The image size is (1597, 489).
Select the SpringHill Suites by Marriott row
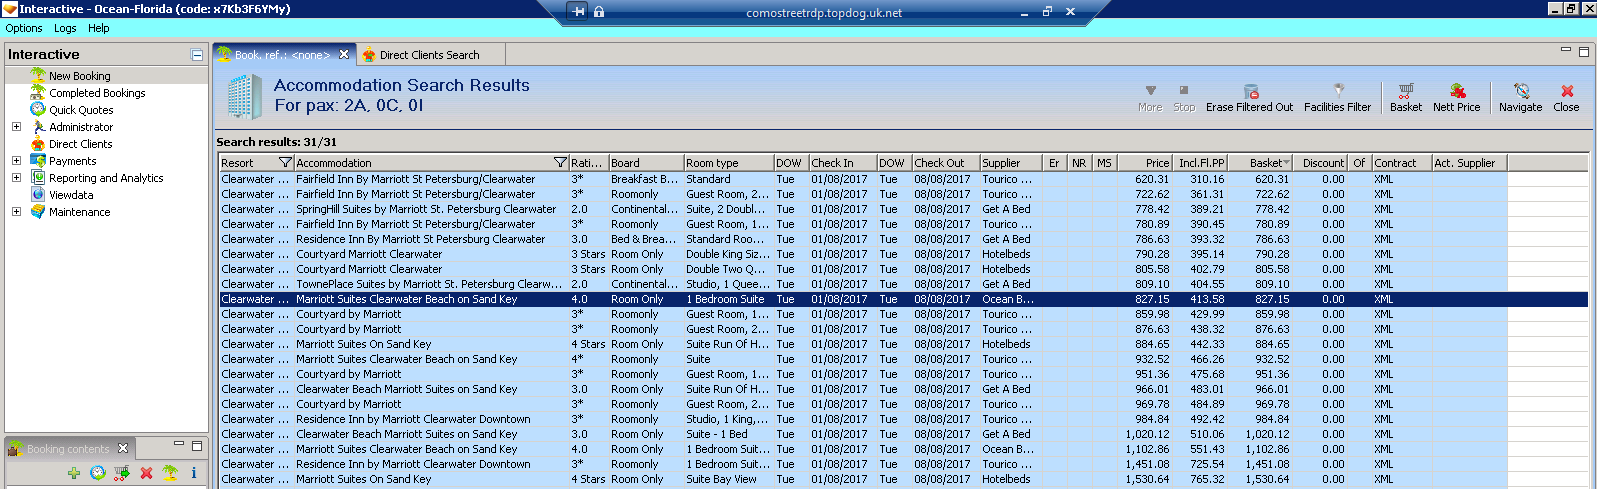coord(903,209)
